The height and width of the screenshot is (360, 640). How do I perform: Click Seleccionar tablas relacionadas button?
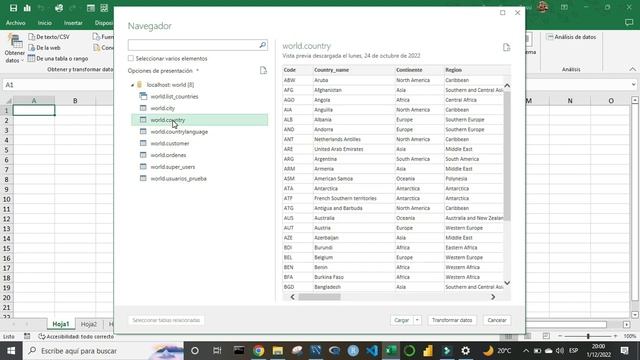click(x=166, y=320)
